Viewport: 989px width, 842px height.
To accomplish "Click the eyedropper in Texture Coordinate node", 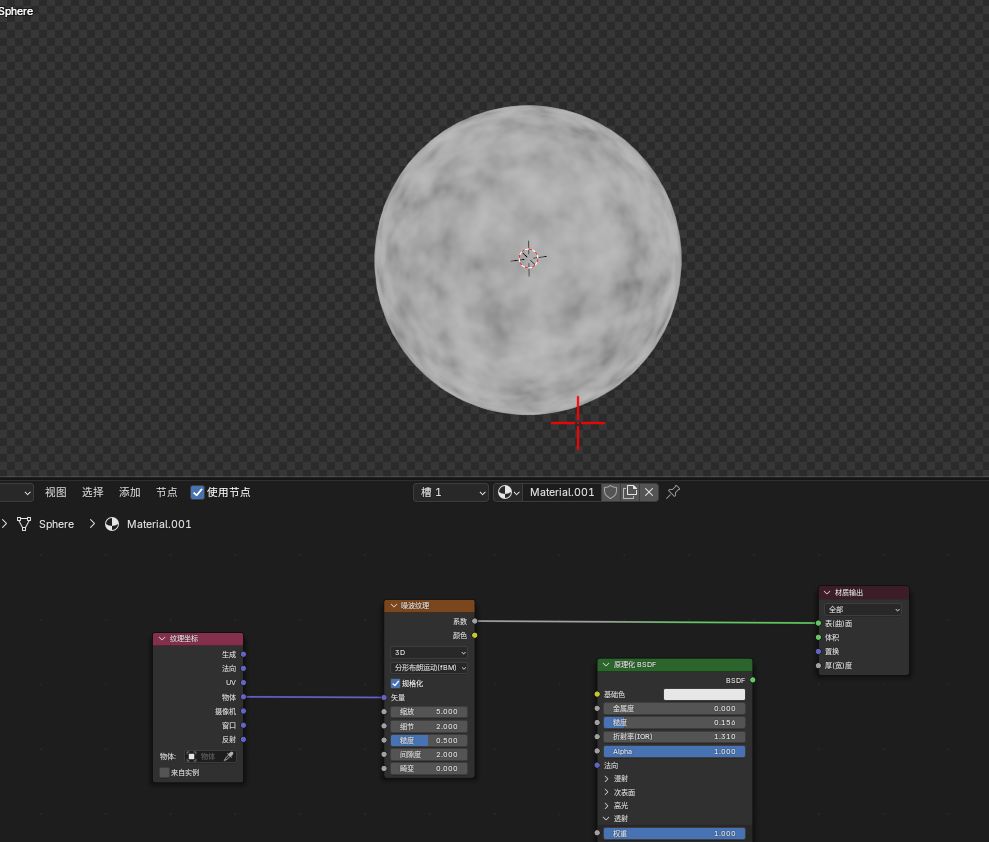I will click(229, 757).
